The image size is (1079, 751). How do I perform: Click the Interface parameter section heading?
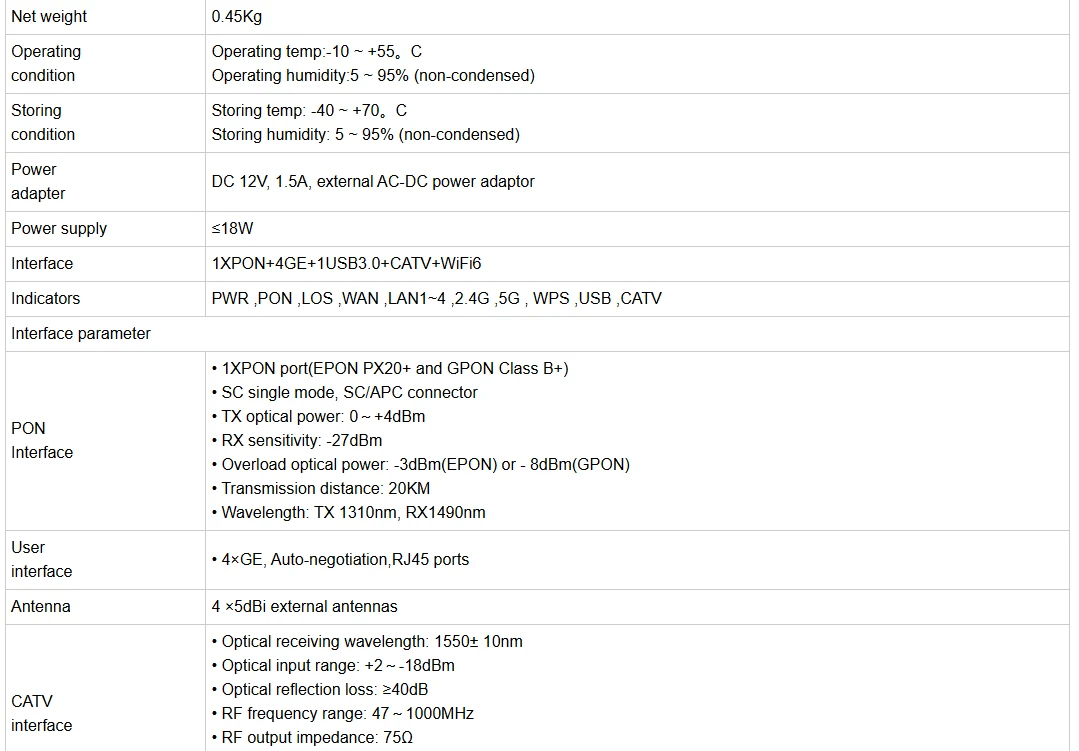click(x=81, y=334)
